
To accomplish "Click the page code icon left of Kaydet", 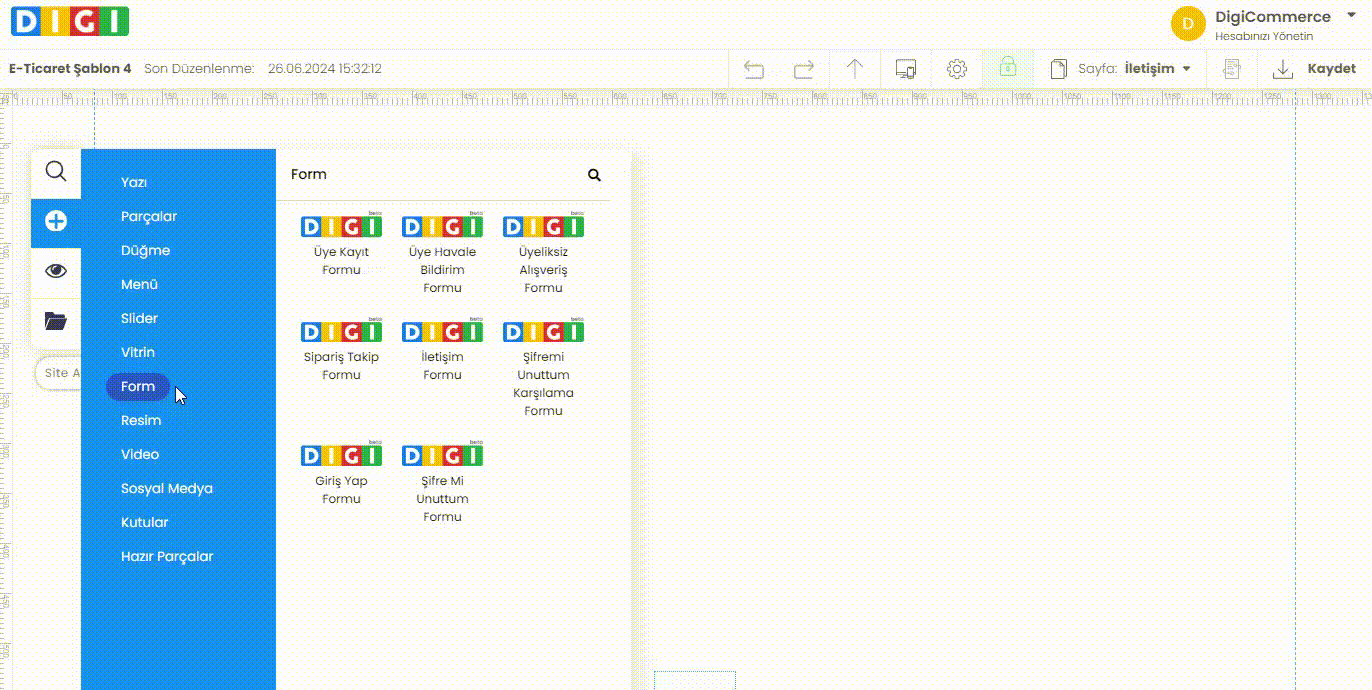I will pyautogui.click(x=1233, y=69).
